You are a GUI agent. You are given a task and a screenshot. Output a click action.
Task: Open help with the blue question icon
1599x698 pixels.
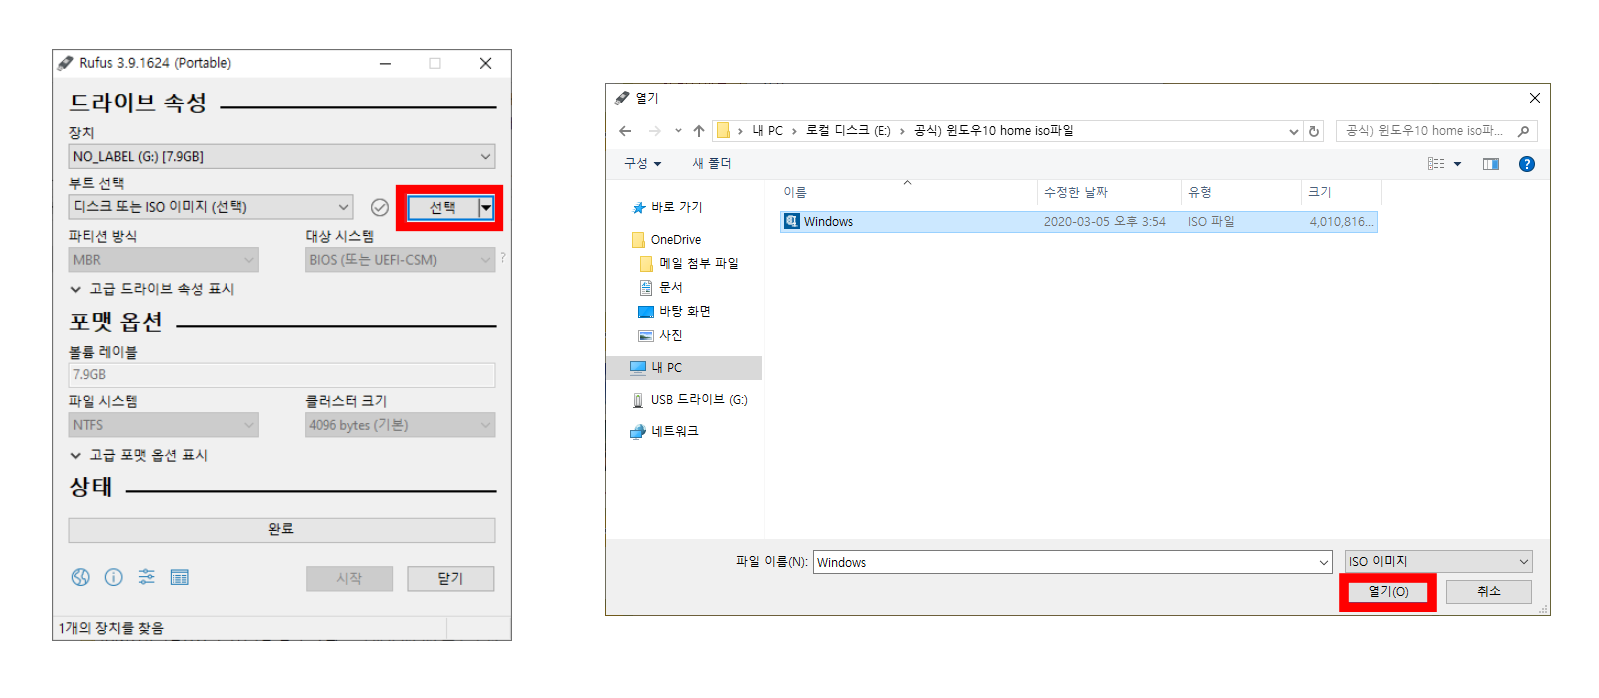(x=1526, y=164)
